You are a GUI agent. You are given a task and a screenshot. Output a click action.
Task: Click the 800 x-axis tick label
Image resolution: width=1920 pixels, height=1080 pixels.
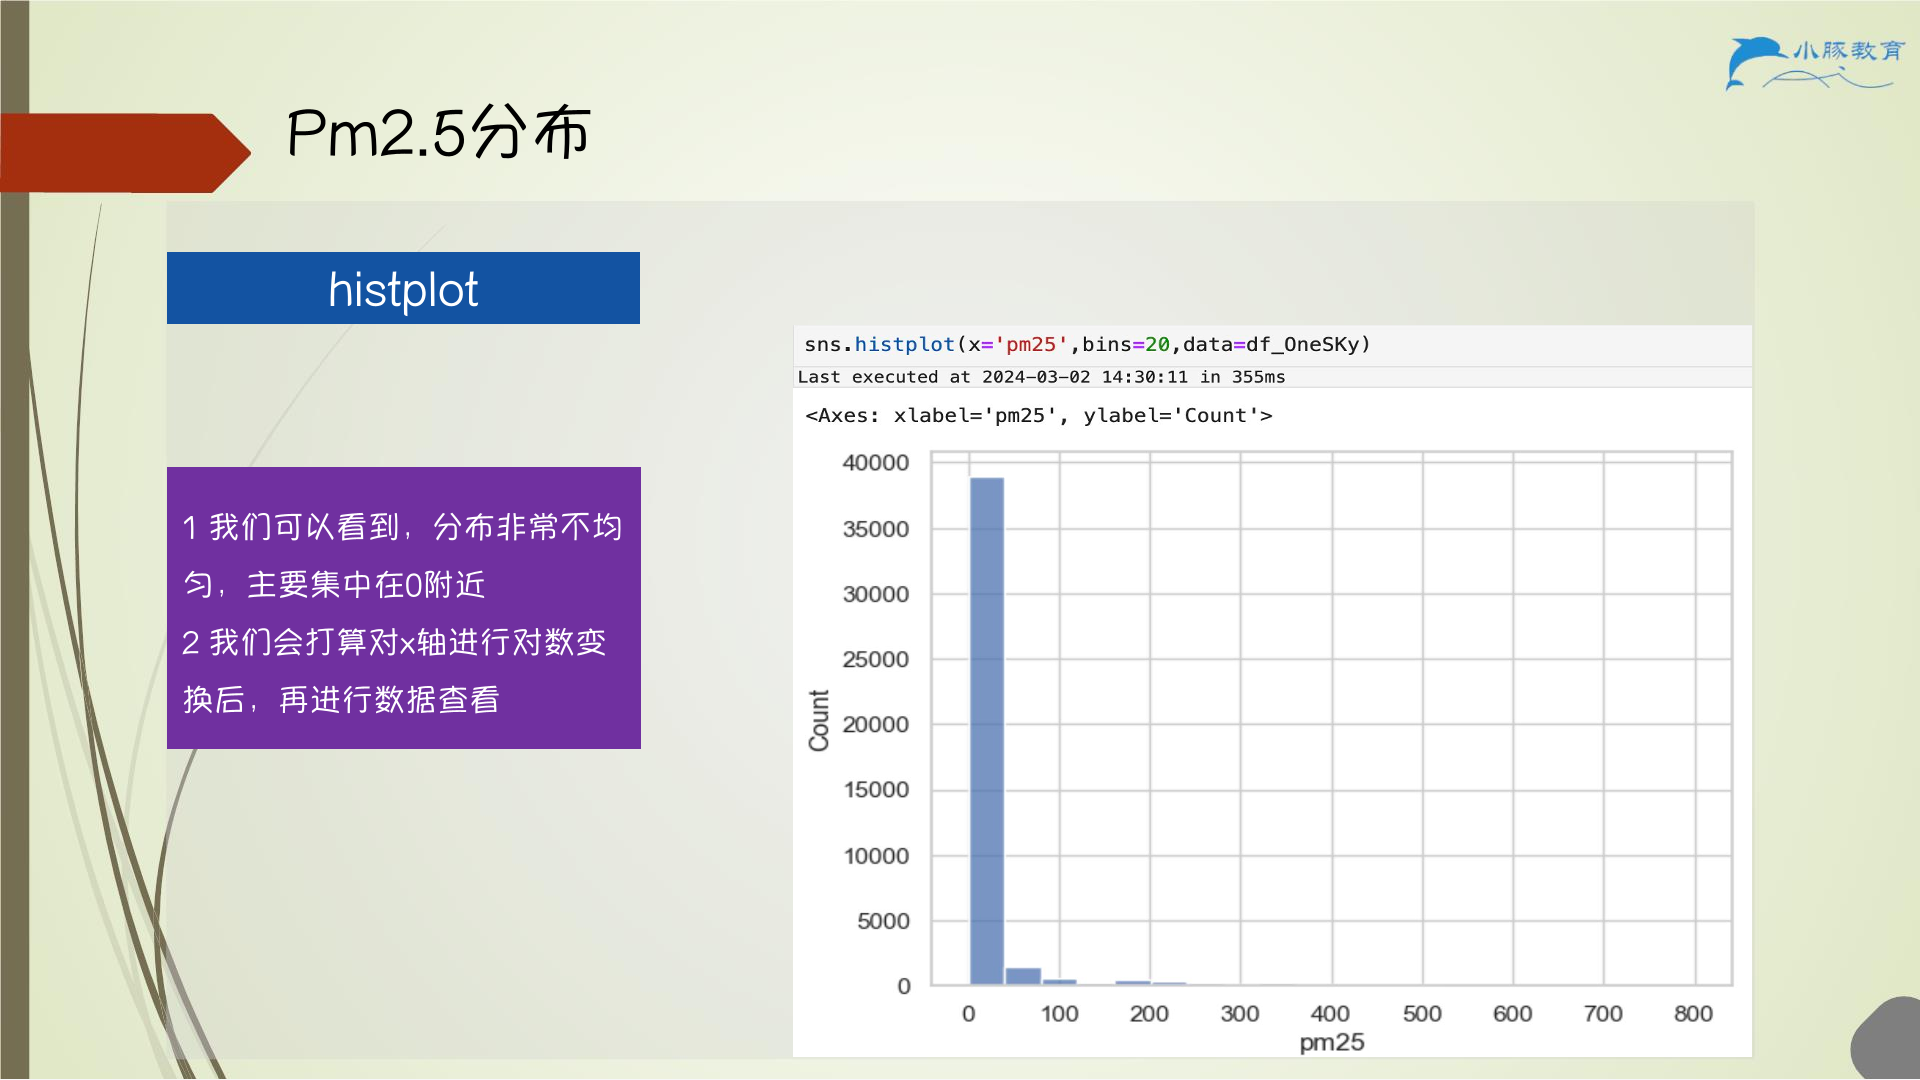tap(1693, 1014)
